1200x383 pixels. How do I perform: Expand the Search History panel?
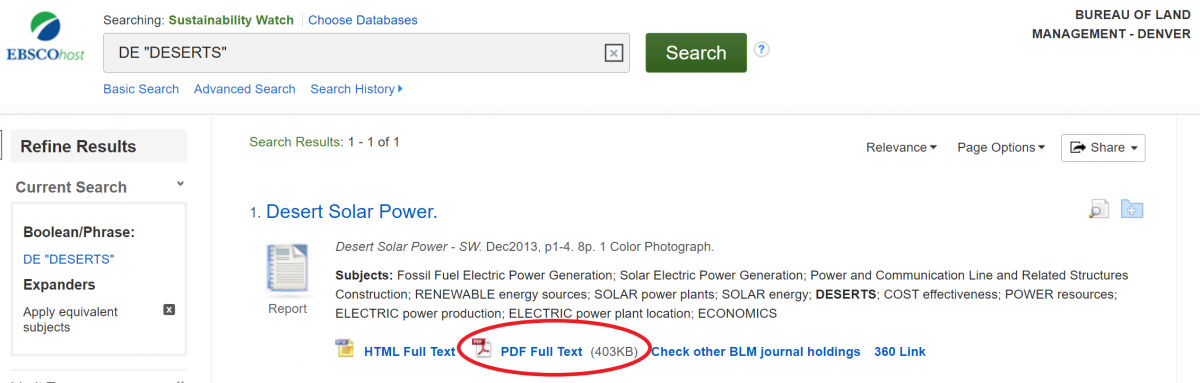(356, 89)
